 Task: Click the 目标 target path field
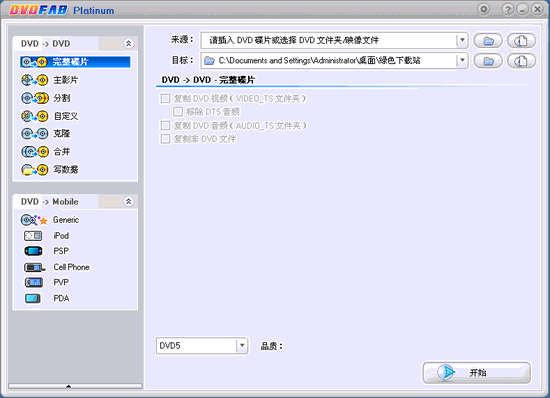[334, 61]
